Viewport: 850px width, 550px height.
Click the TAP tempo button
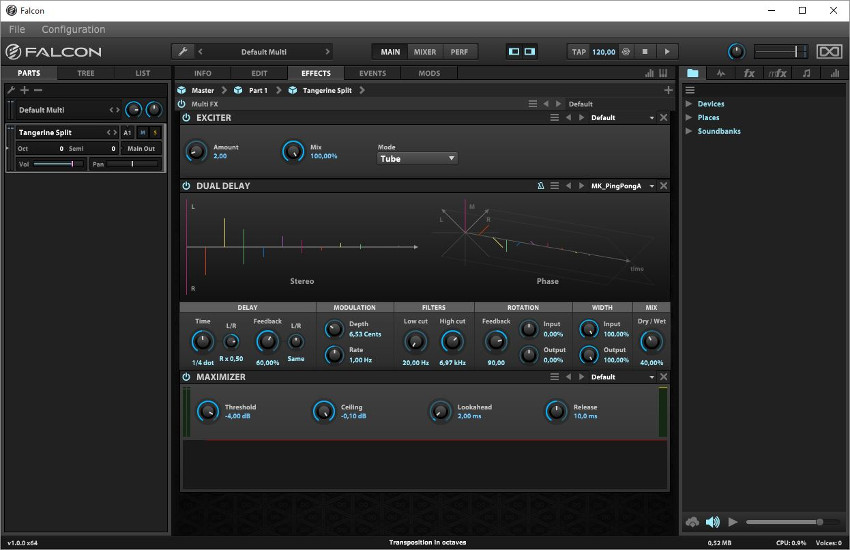click(x=578, y=52)
